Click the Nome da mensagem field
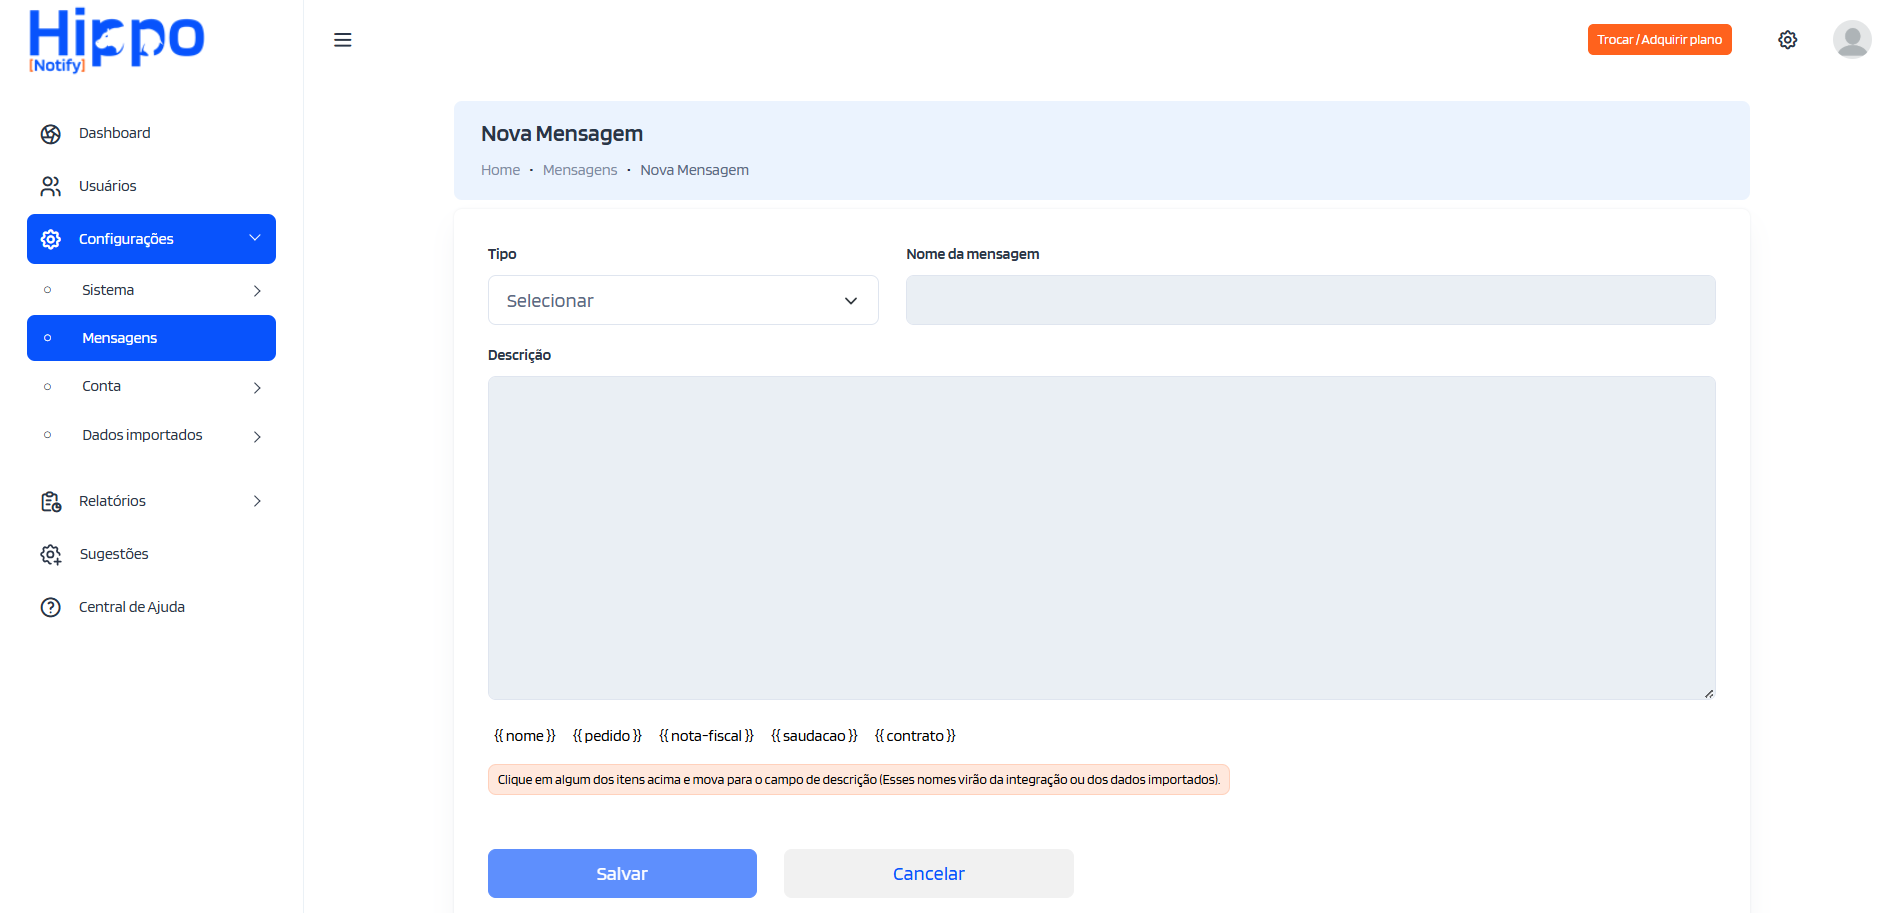This screenshot has height=913, width=1899. (1310, 301)
